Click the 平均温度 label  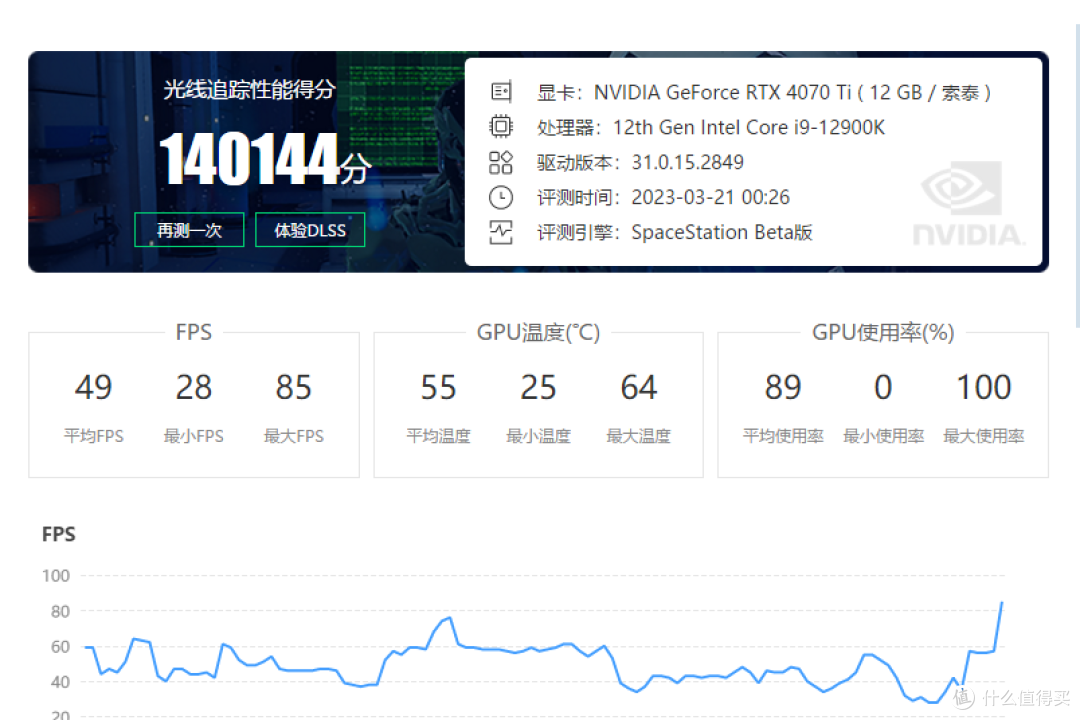tap(438, 436)
